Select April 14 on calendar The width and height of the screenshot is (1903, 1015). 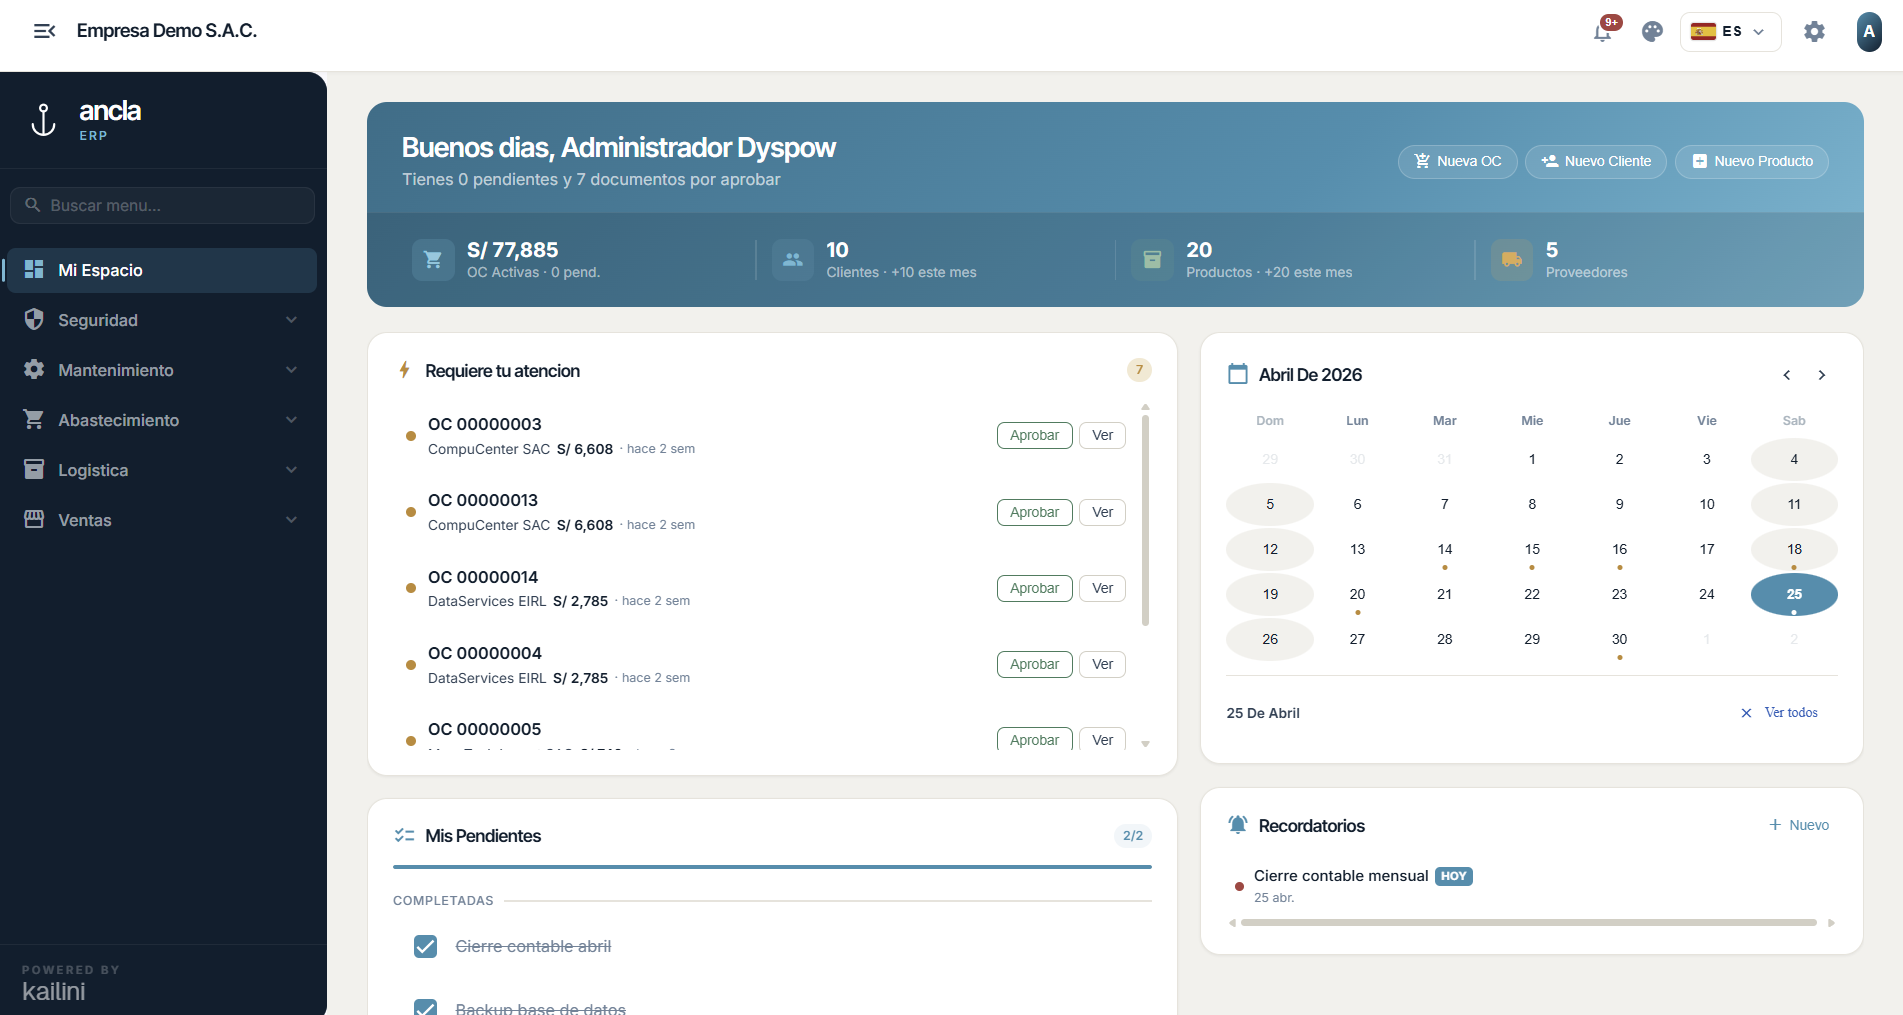[1444, 550]
